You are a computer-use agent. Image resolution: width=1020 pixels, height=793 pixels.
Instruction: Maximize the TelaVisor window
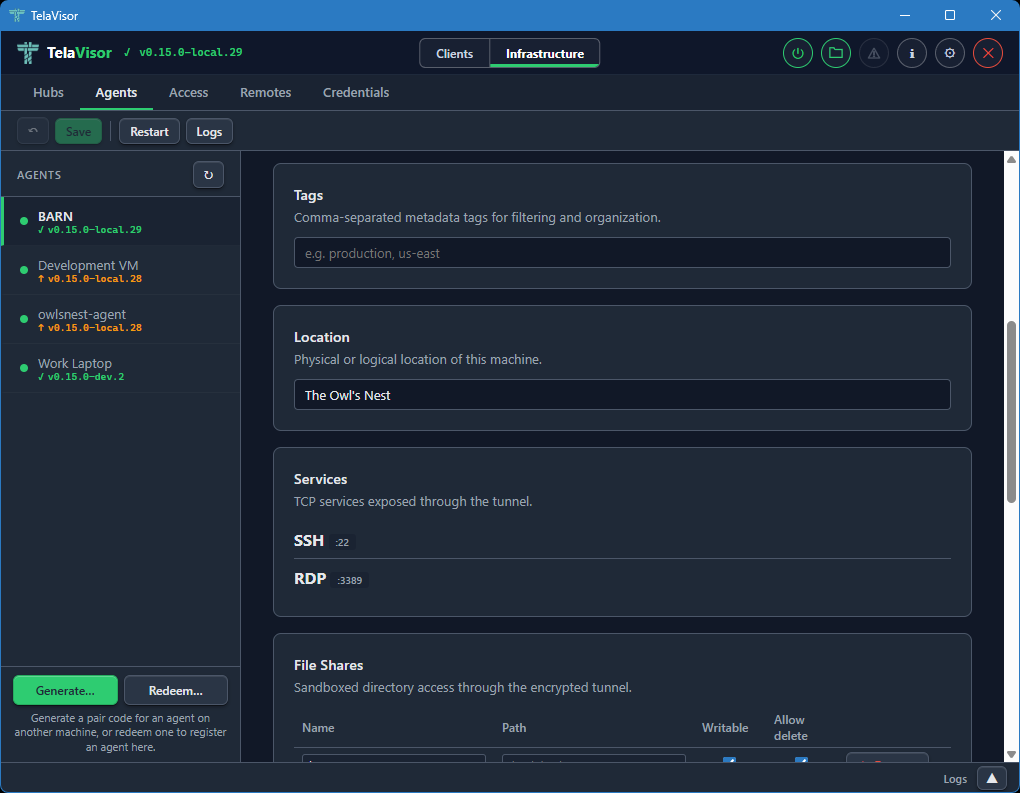950,15
